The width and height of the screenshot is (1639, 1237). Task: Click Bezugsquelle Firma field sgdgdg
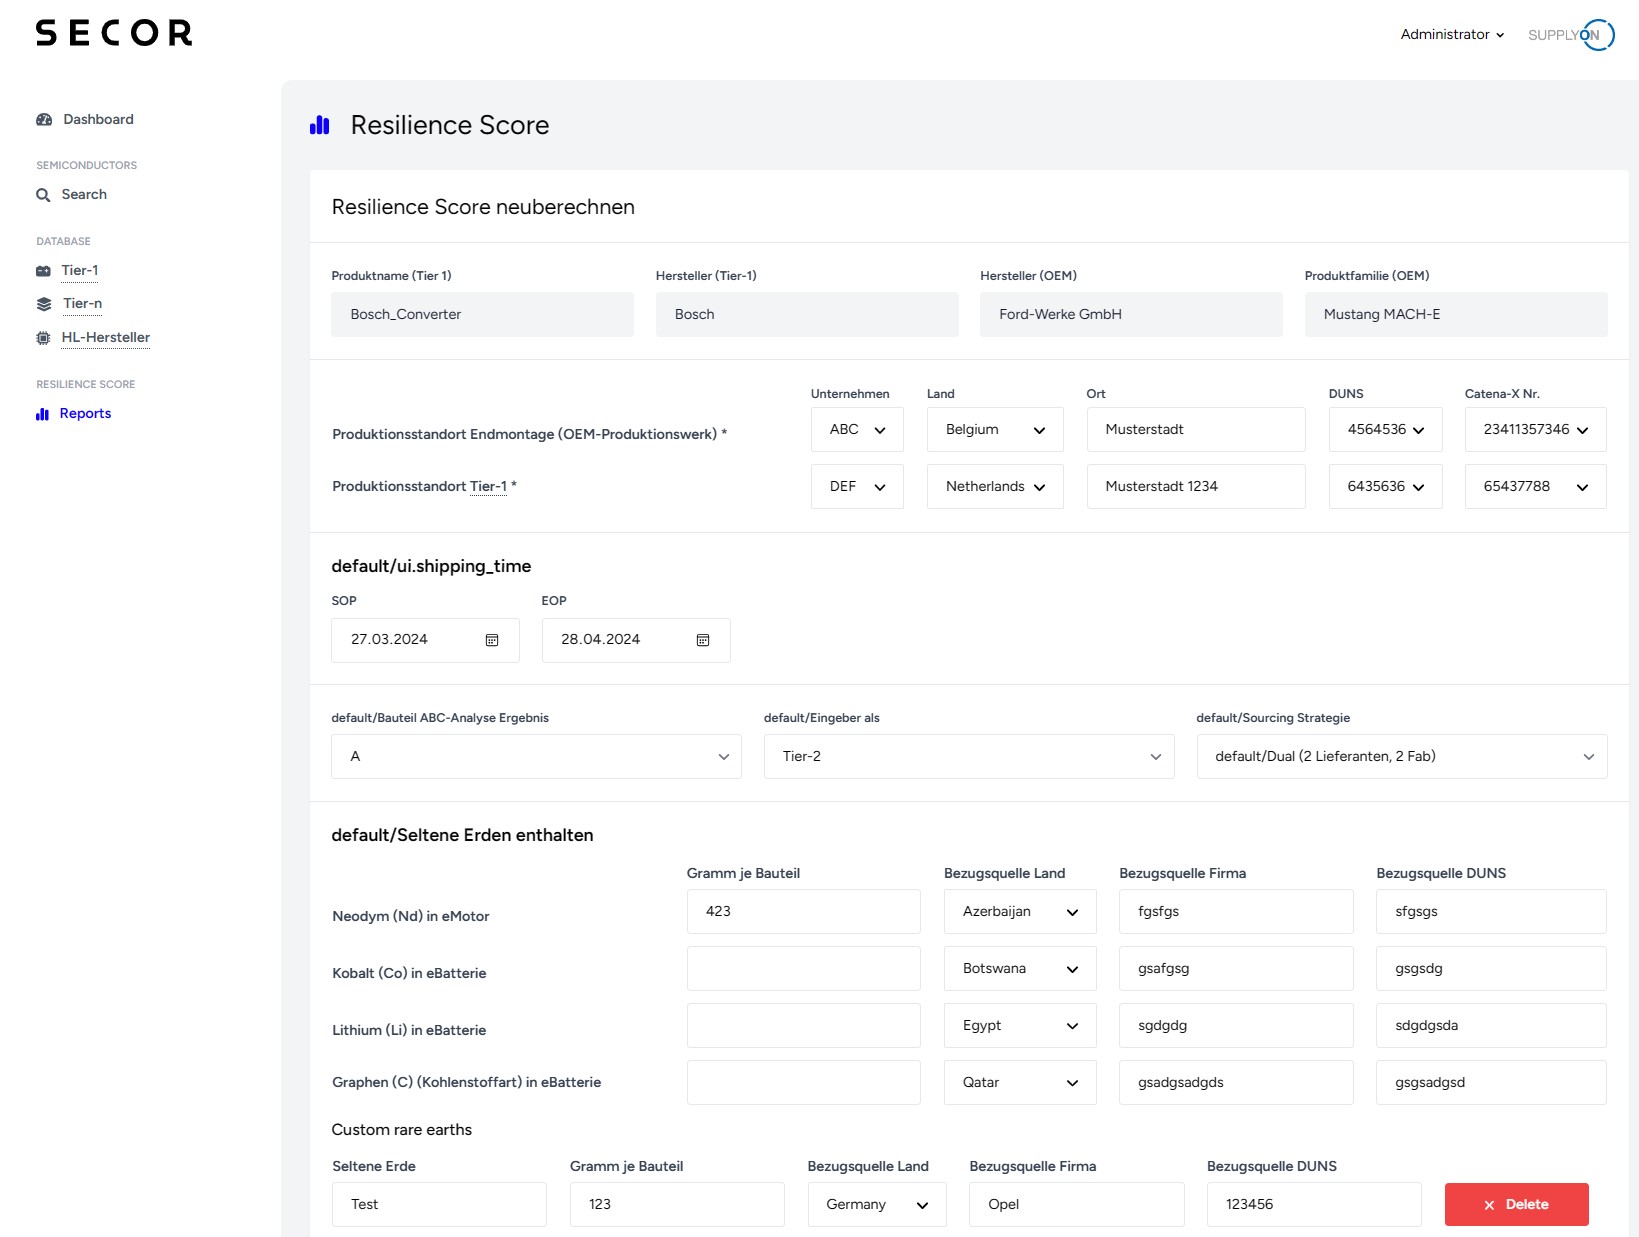(x=1236, y=1026)
